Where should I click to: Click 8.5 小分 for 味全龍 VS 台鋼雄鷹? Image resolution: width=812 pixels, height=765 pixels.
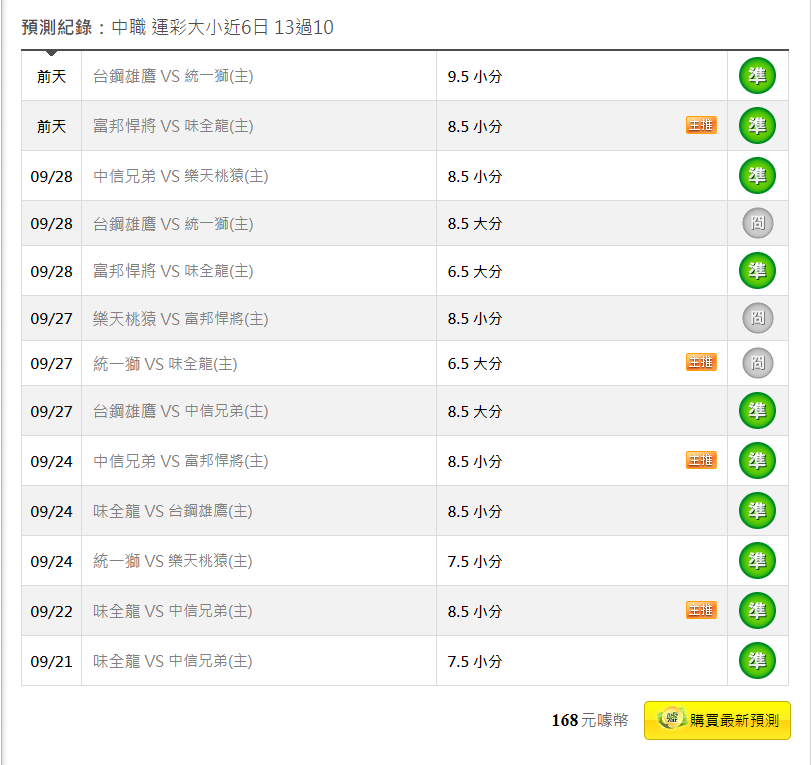coord(475,512)
